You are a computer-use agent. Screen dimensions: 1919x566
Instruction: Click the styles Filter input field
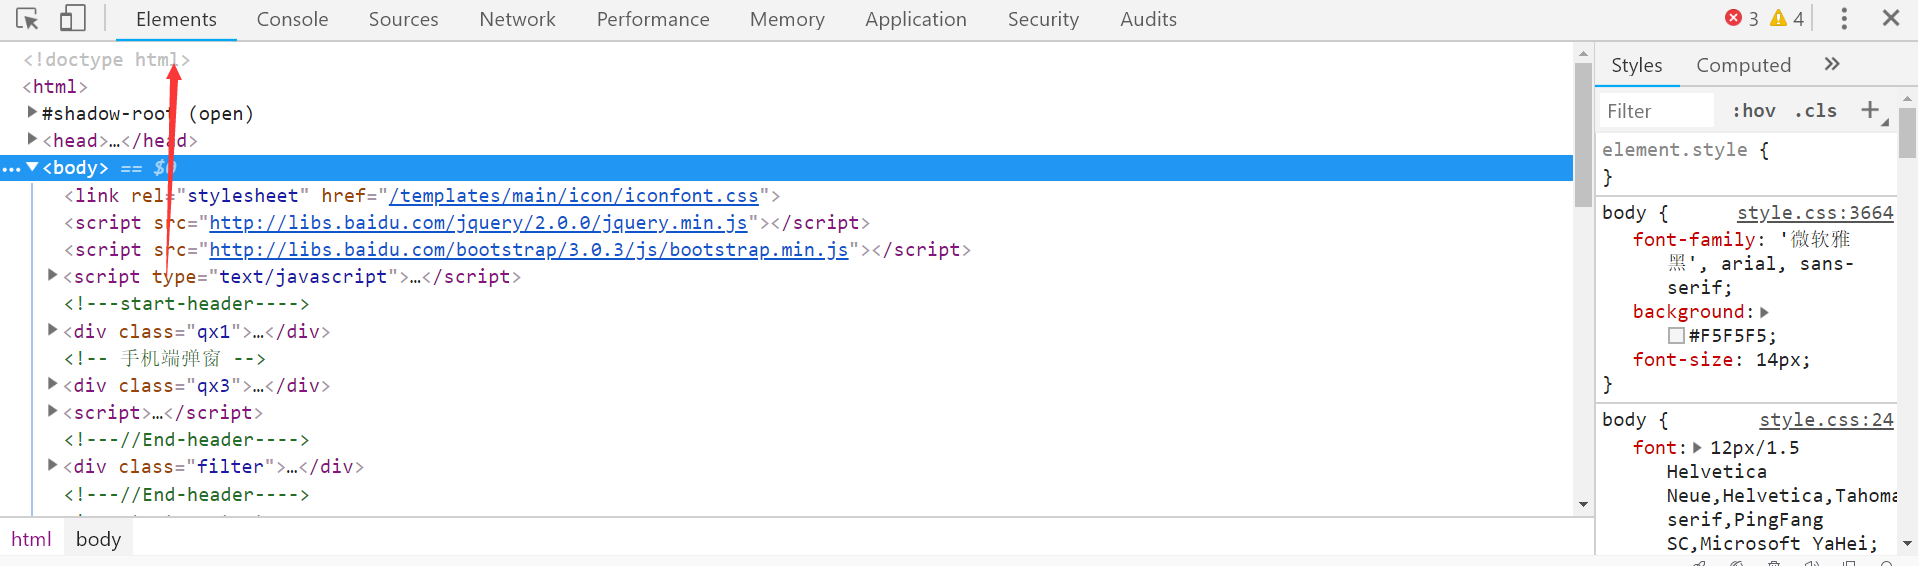point(1656,111)
